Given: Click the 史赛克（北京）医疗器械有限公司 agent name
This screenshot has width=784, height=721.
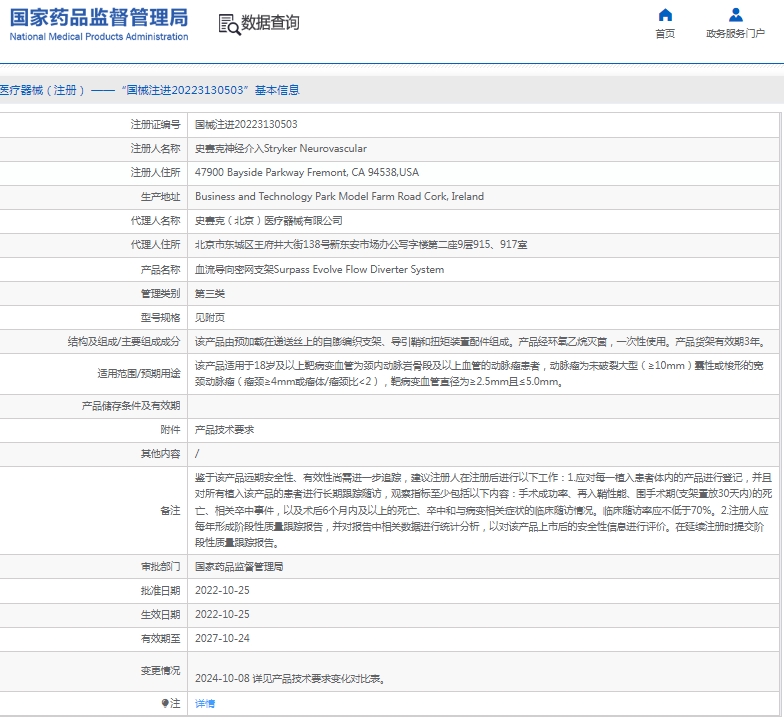Looking at the screenshot, I should tap(268, 220).
